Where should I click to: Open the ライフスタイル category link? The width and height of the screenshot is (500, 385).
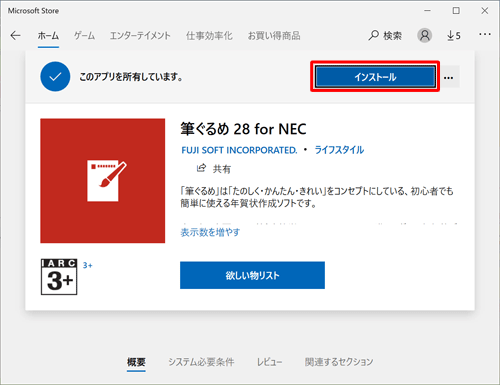(339, 150)
